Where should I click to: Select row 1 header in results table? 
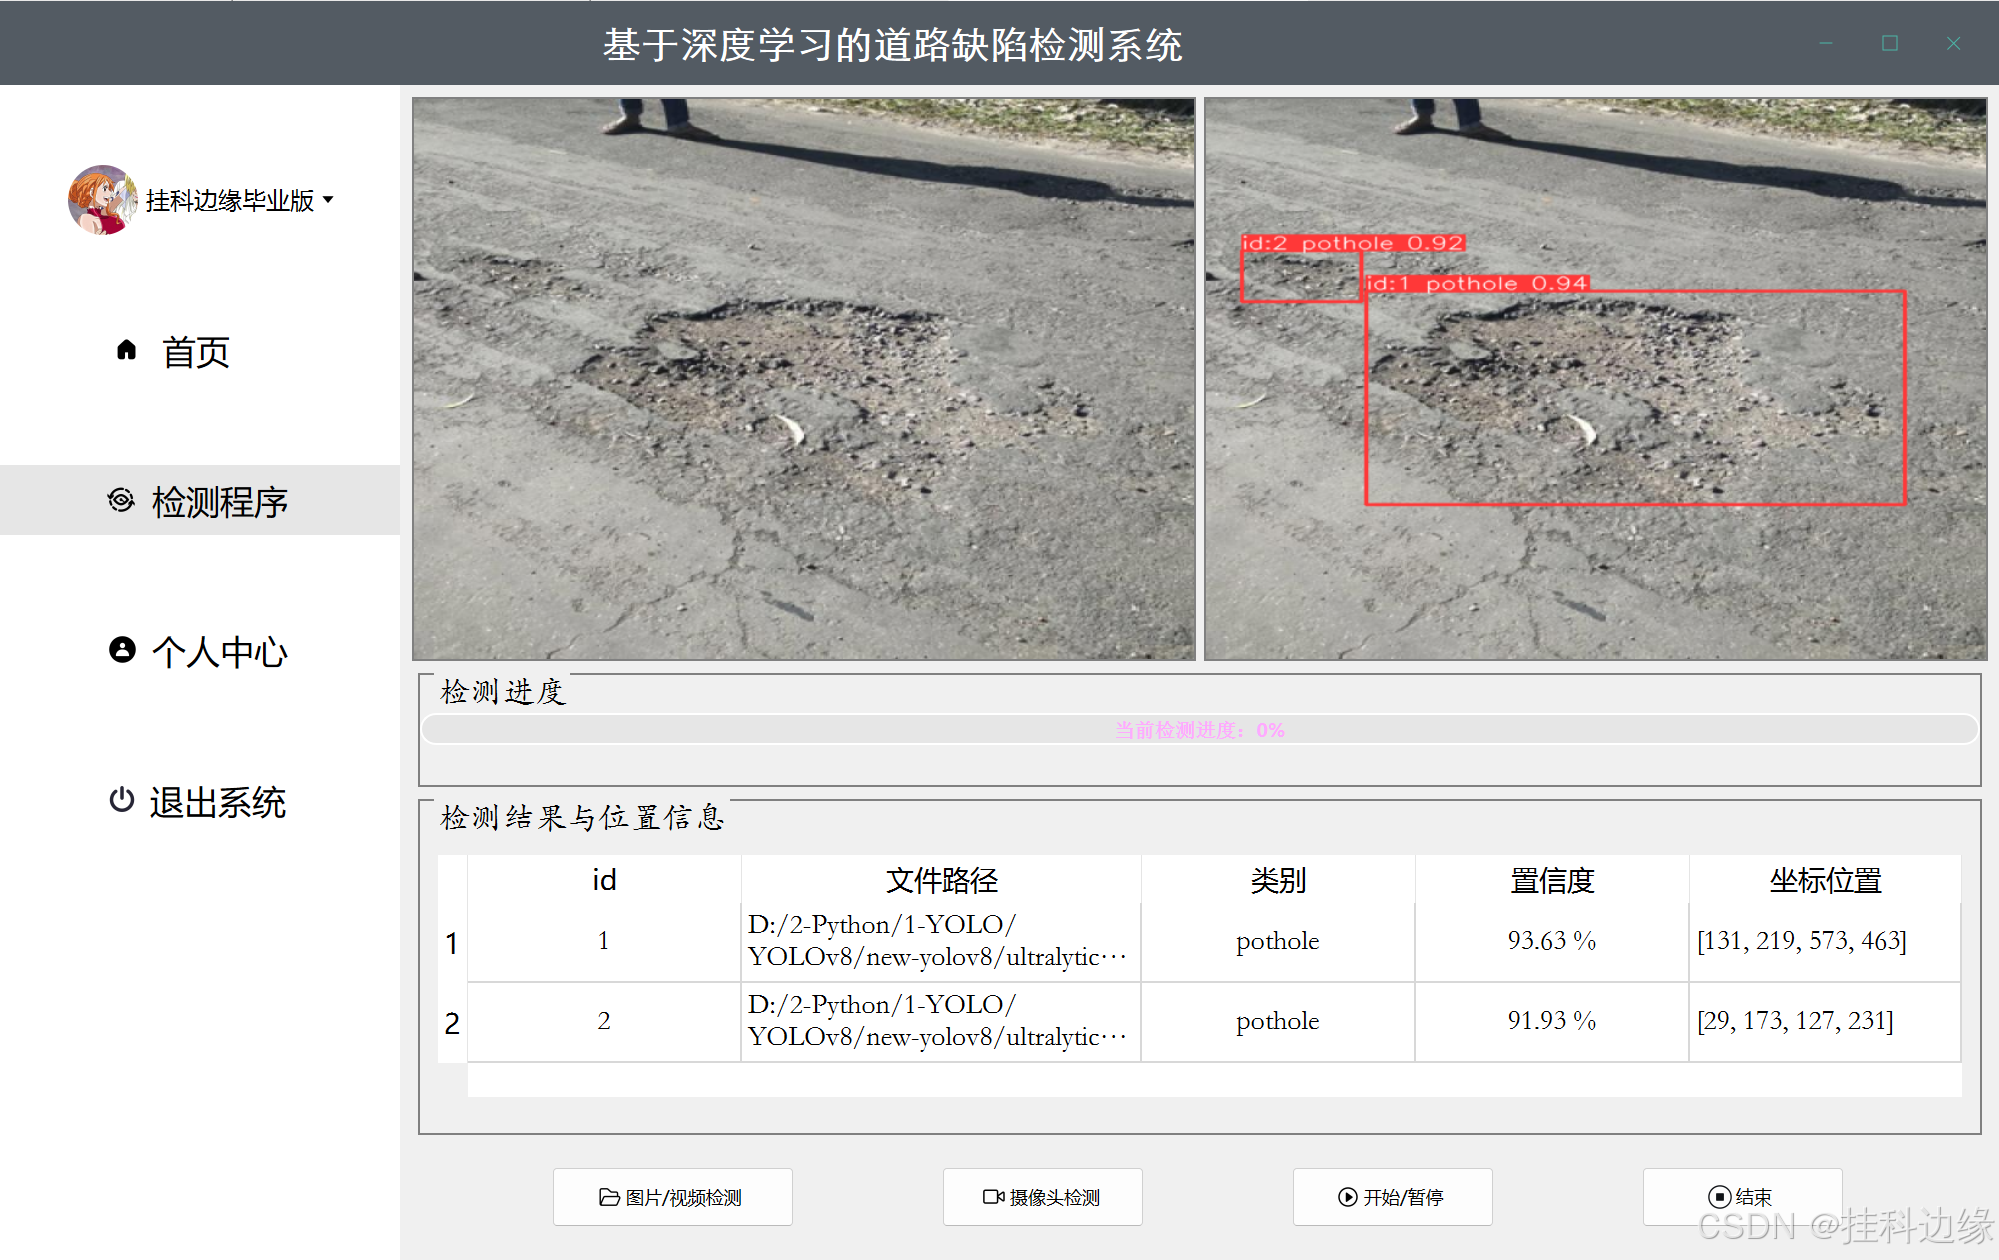pyautogui.click(x=452, y=942)
